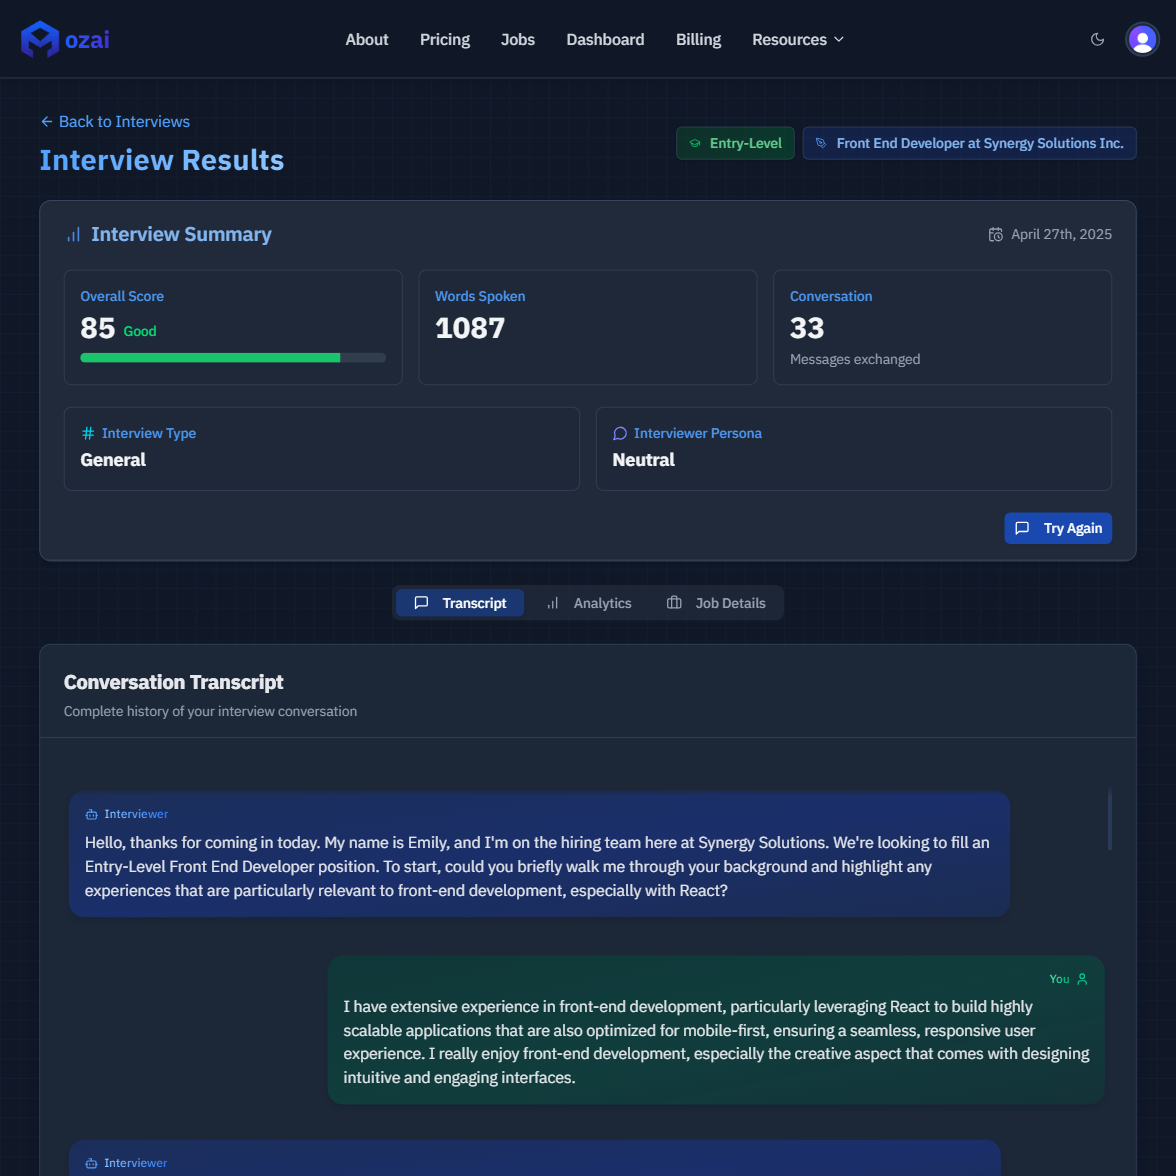Click the calendar icon next to April 27th
Screen dimensions: 1176x1176
(995, 235)
